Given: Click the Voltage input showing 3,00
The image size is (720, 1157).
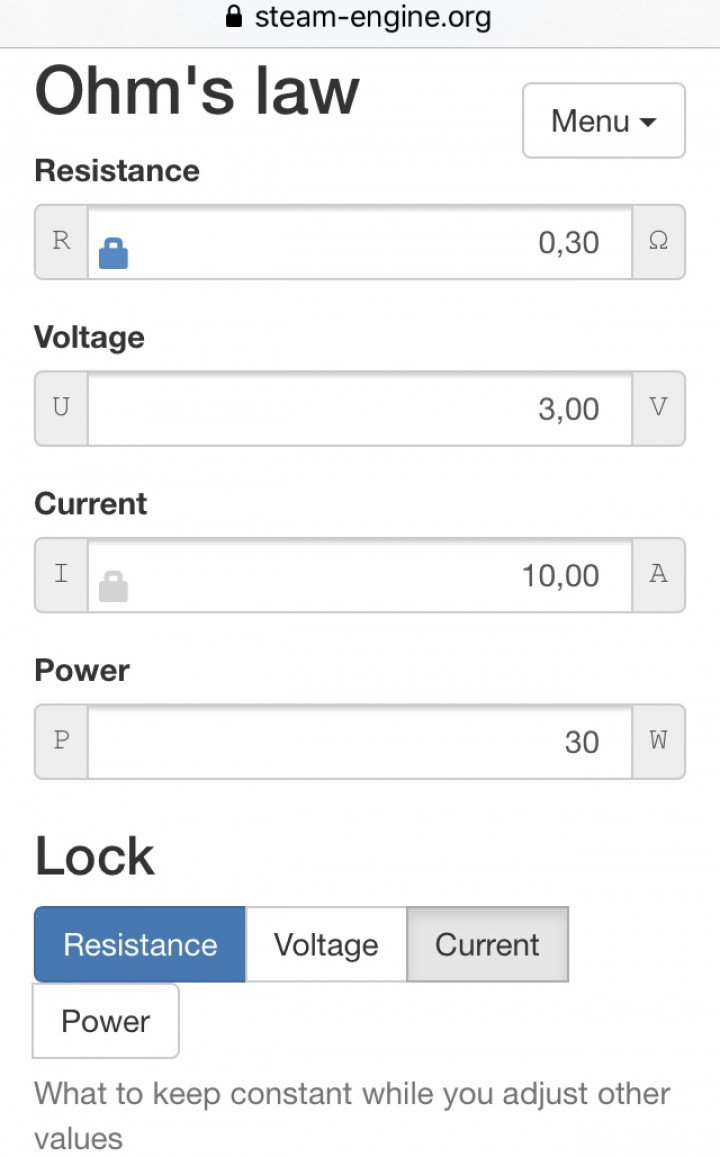Looking at the screenshot, I should 360,409.
